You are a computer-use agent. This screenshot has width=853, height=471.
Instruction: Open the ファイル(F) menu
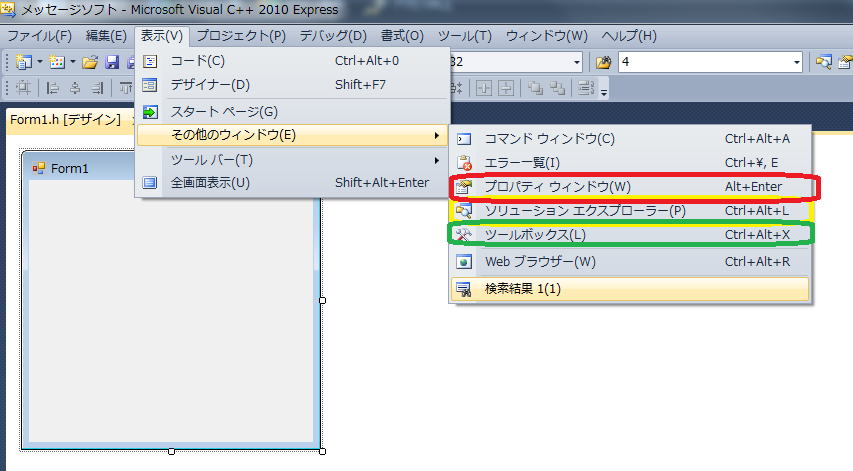point(39,36)
